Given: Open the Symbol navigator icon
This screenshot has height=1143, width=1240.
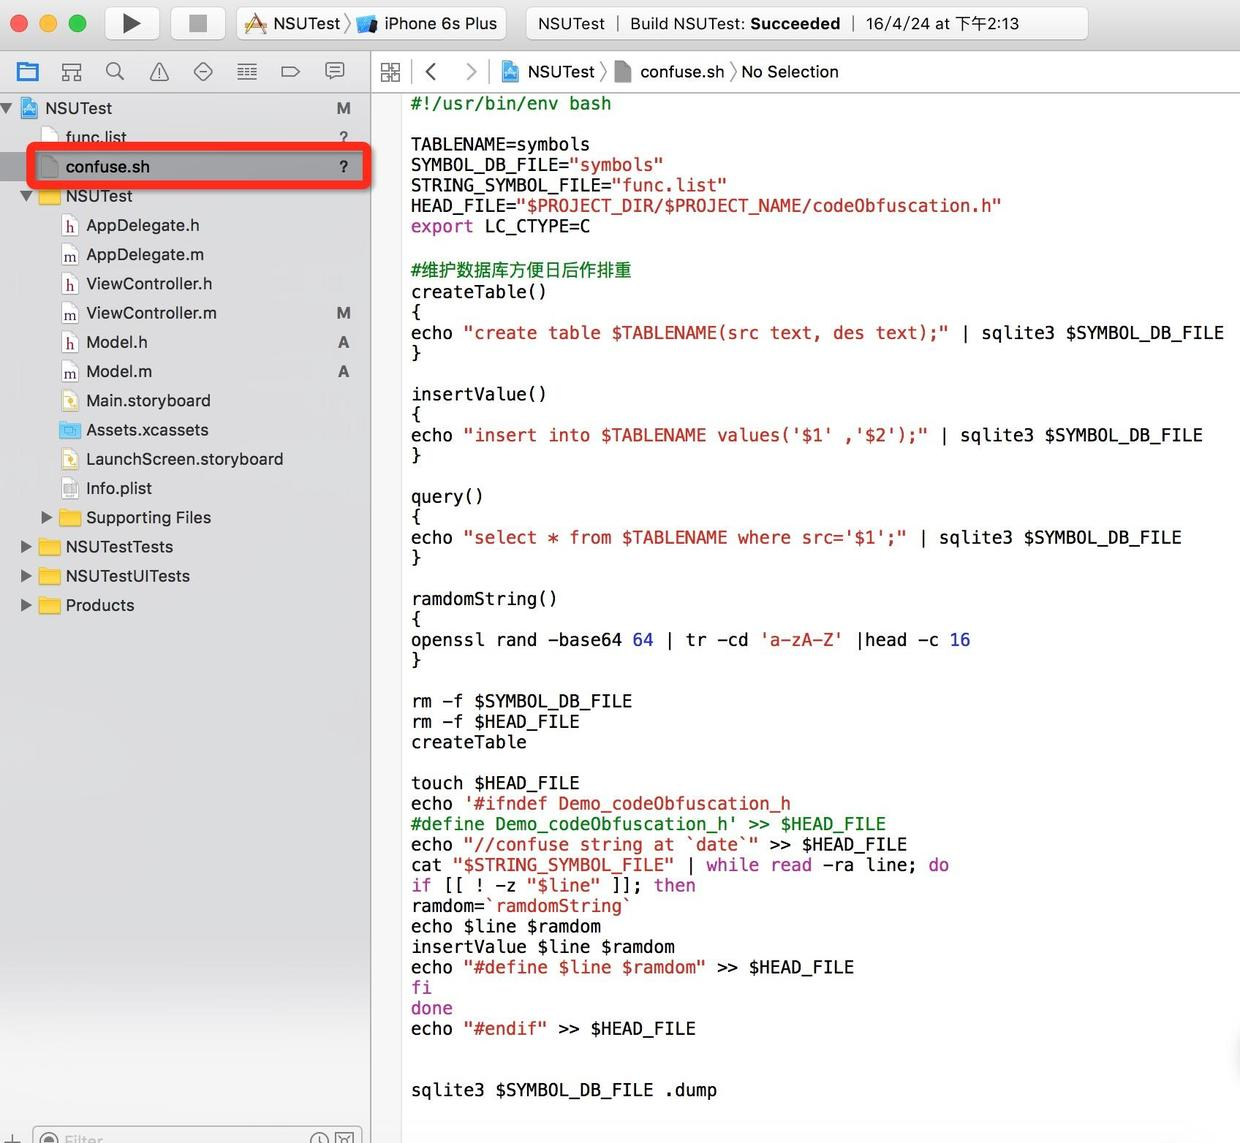Looking at the screenshot, I should coord(71,71).
